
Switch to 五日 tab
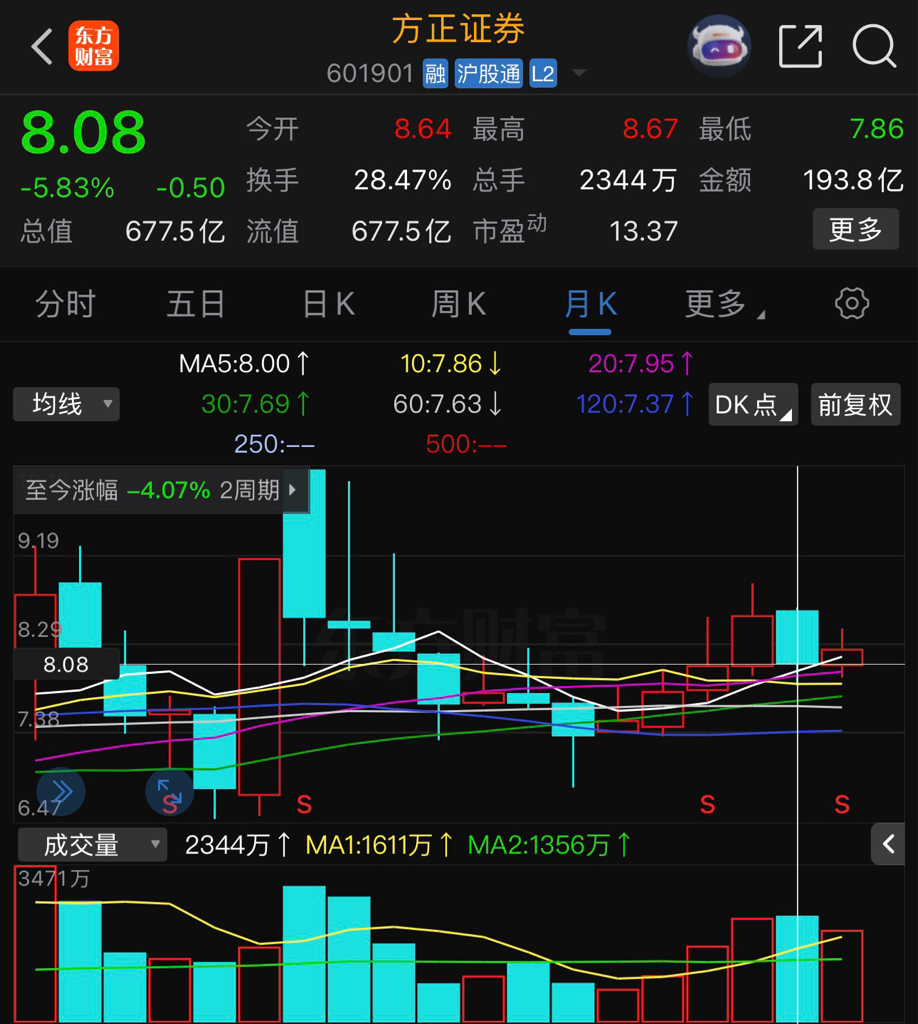pos(196,304)
